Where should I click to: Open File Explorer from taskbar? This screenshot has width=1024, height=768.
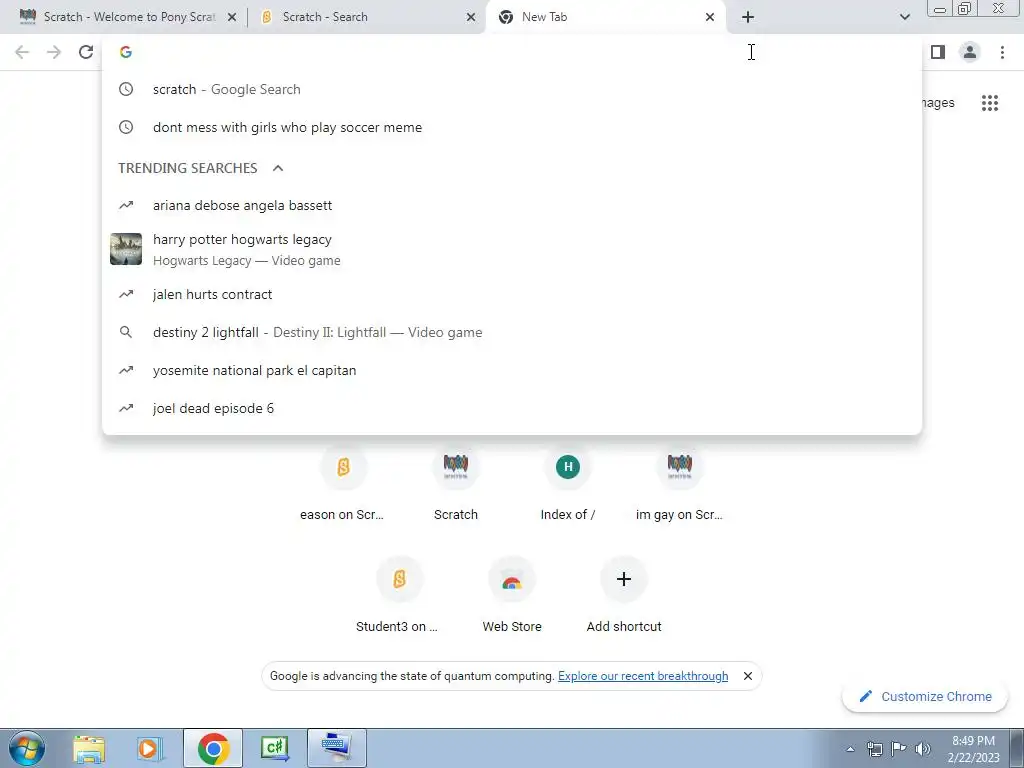click(89, 748)
